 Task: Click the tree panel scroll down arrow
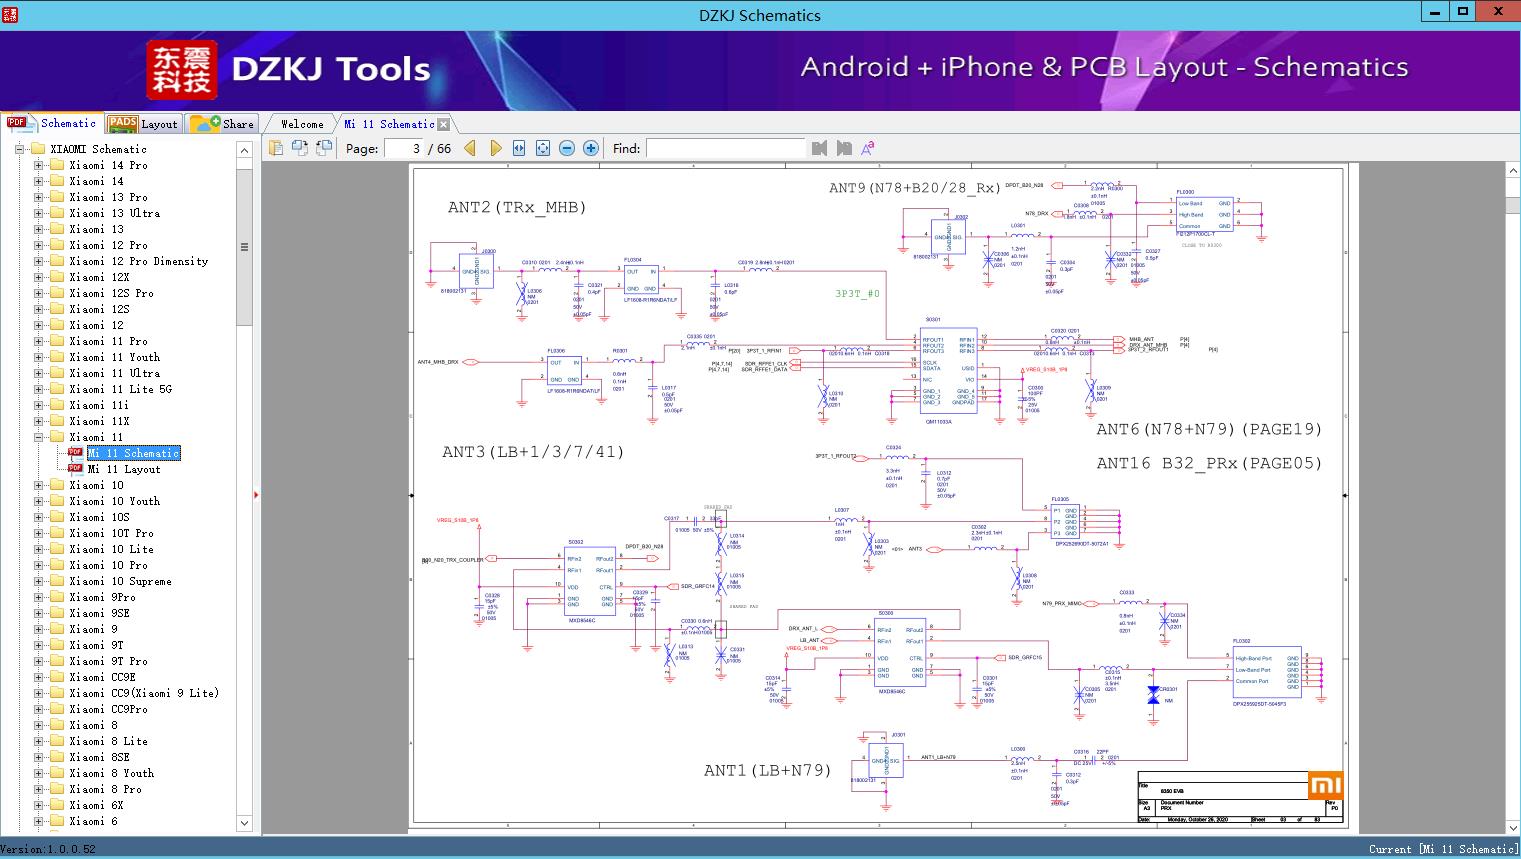[244, 823]
